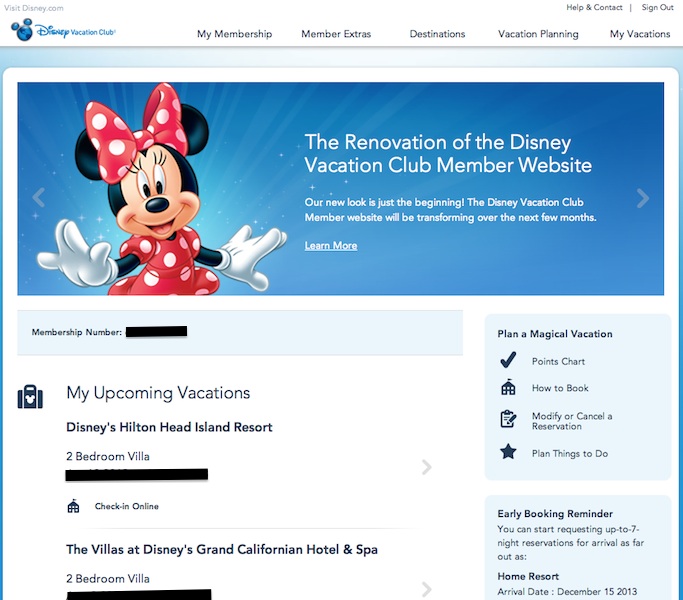Click the Points Chart checkmark icon
The height and width of the screenshot is (600, 683).
[508, 360]
